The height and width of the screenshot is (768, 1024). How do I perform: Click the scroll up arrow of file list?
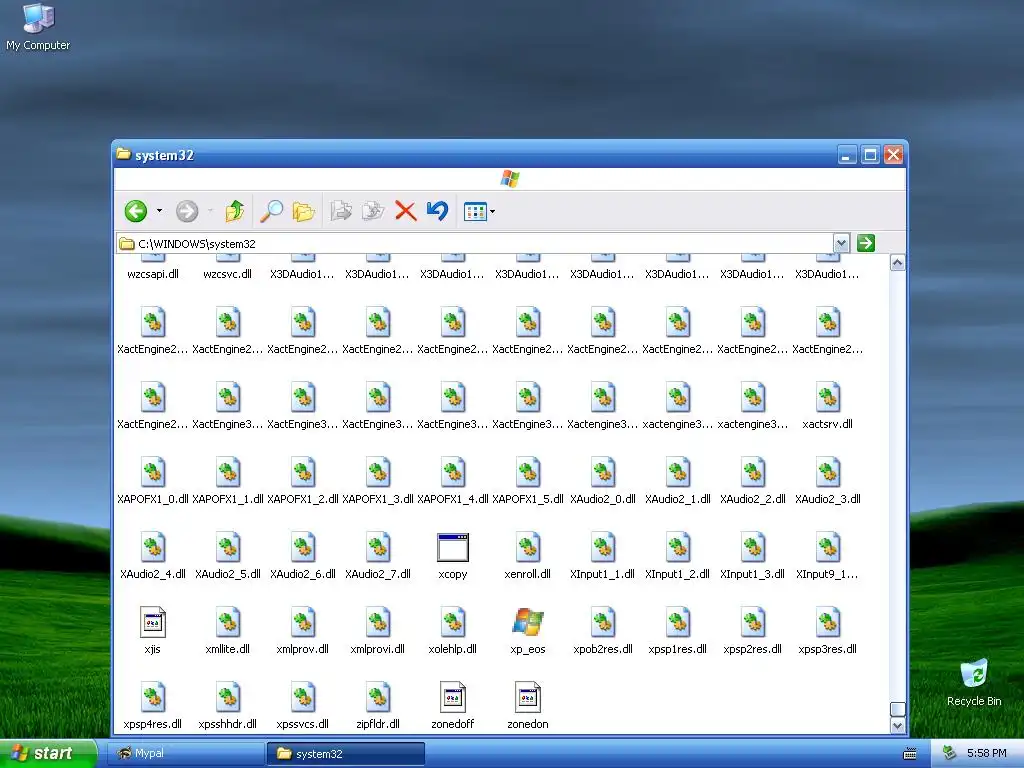(898, 263)
